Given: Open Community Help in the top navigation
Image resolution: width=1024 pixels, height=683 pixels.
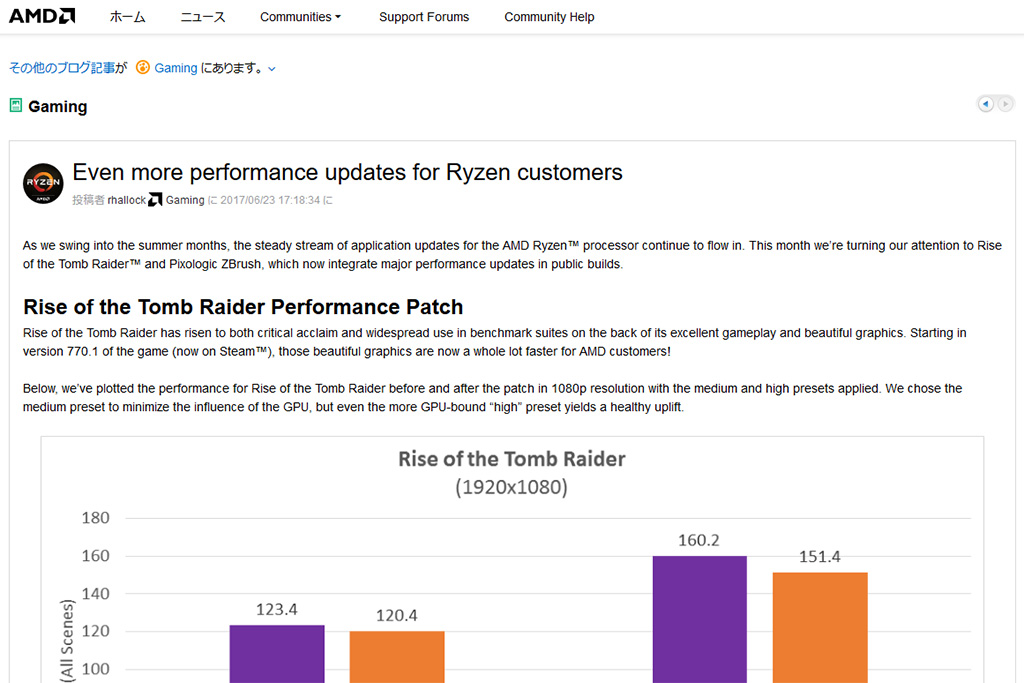Looking at the screenshot, I should coord(549,17).
